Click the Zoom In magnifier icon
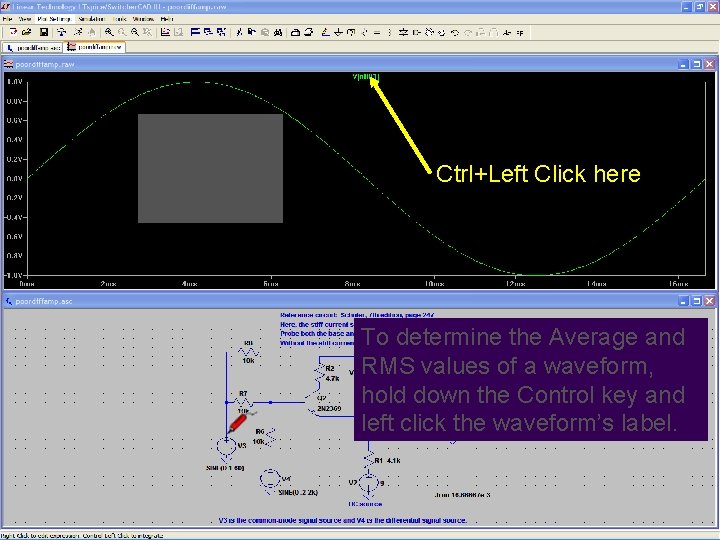Viewport: 720px width, 540px height. pos(109,32)
